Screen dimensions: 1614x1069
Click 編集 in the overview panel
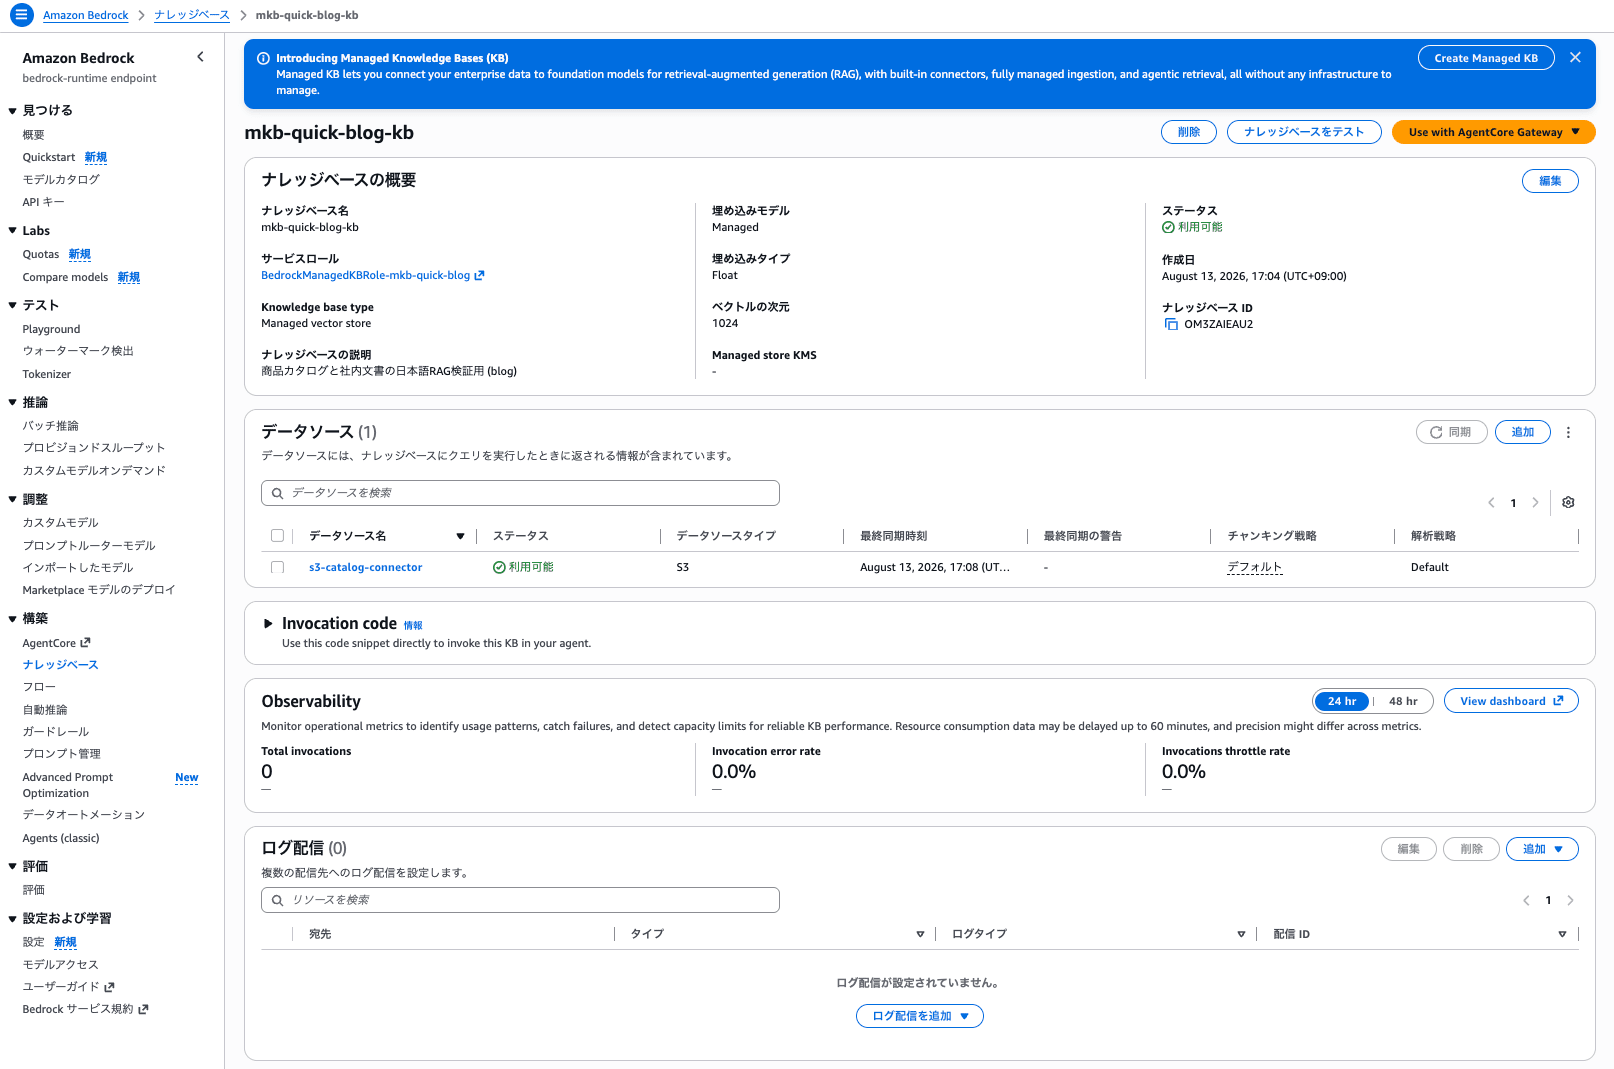point(1550,181)
